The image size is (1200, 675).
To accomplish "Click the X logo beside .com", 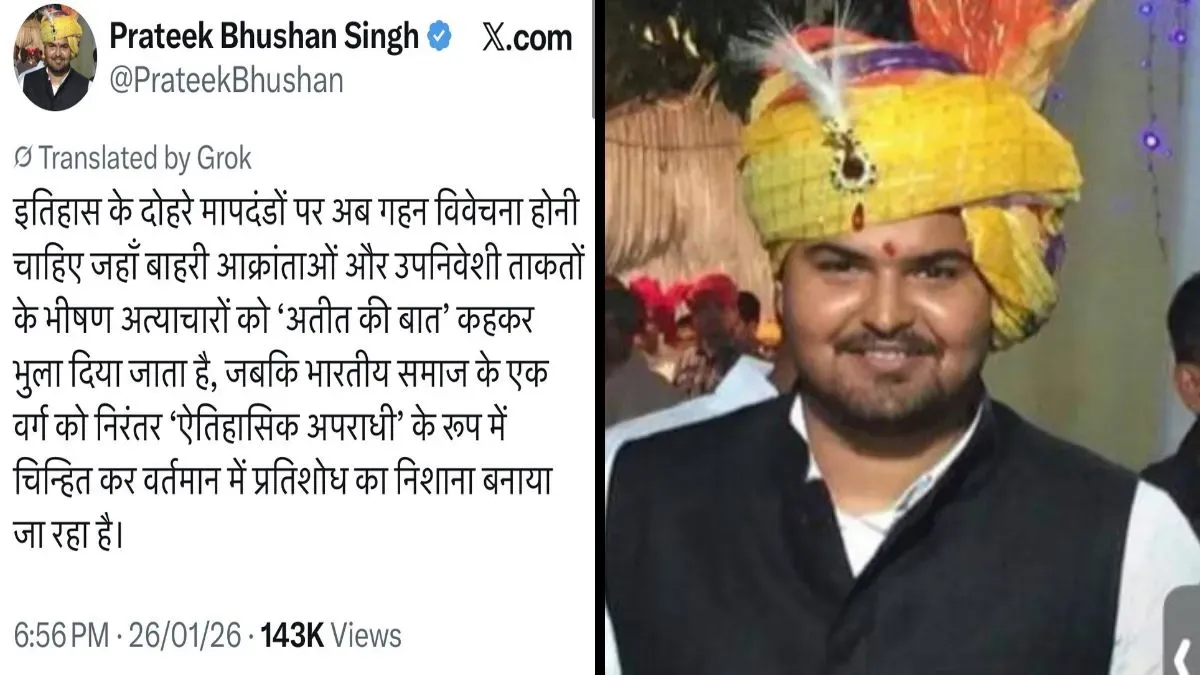I will click(497, 38).
